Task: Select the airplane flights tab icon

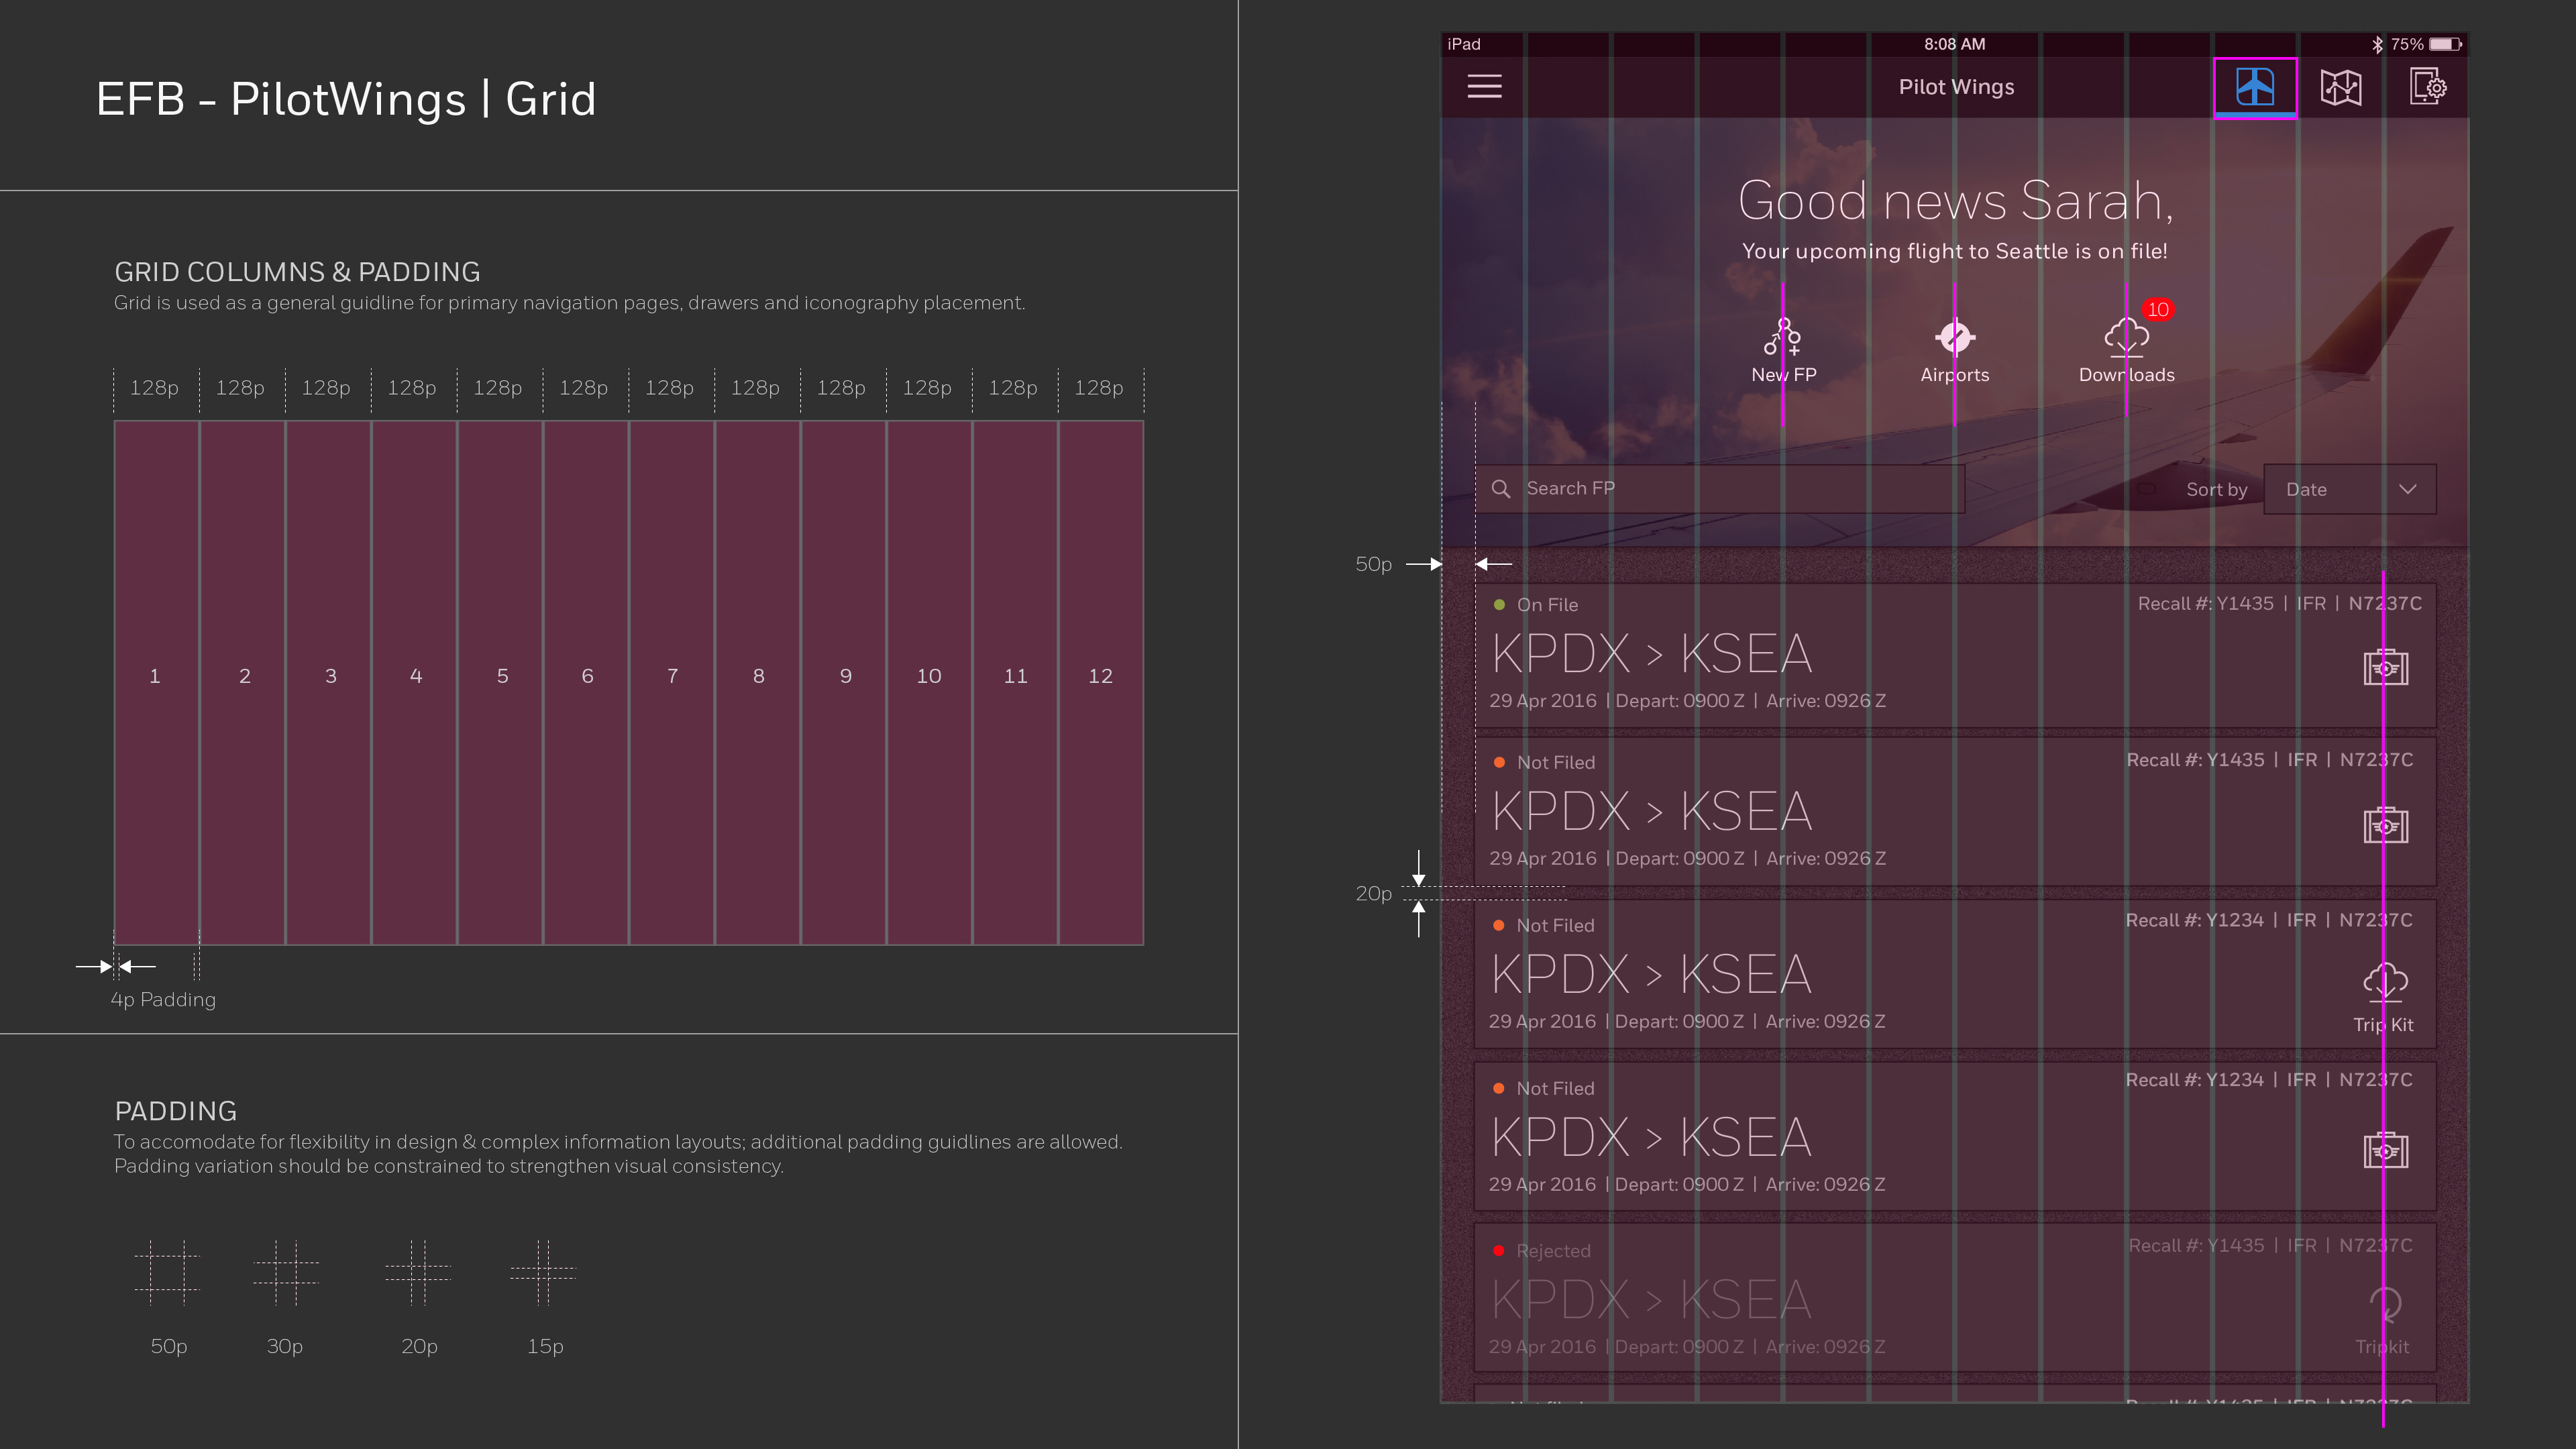Action: pos(2255,87)
